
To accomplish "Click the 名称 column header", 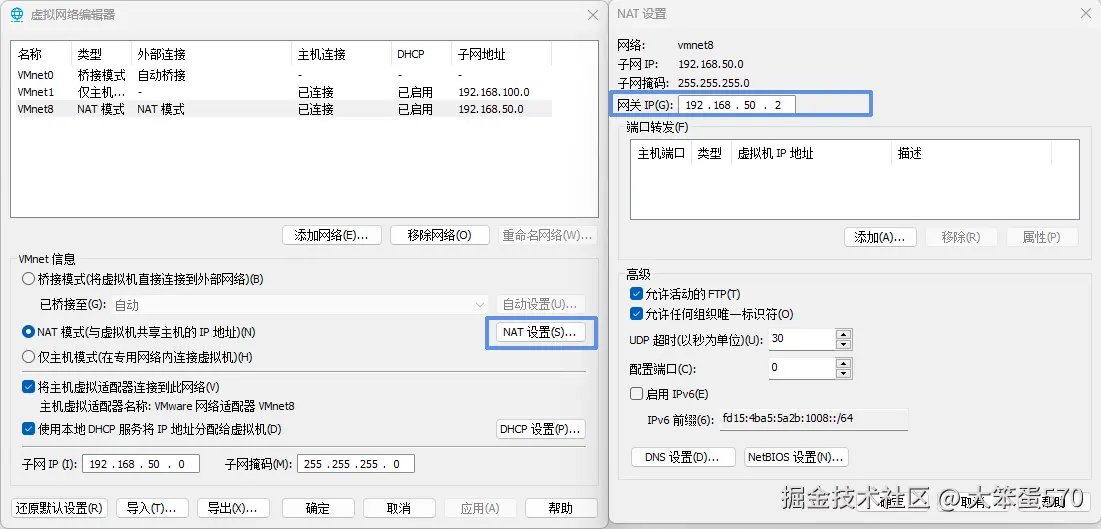I will point(41,54).
